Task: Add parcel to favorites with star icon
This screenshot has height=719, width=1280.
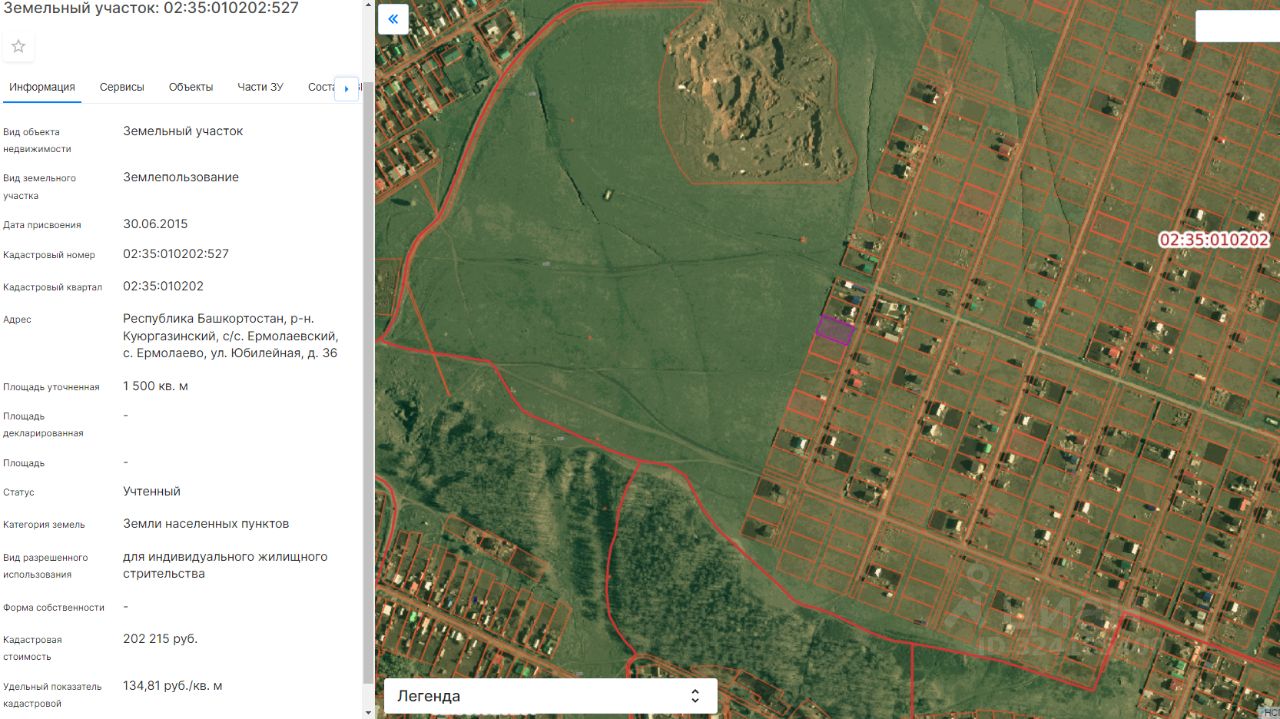Action: [x=18, y=46]
